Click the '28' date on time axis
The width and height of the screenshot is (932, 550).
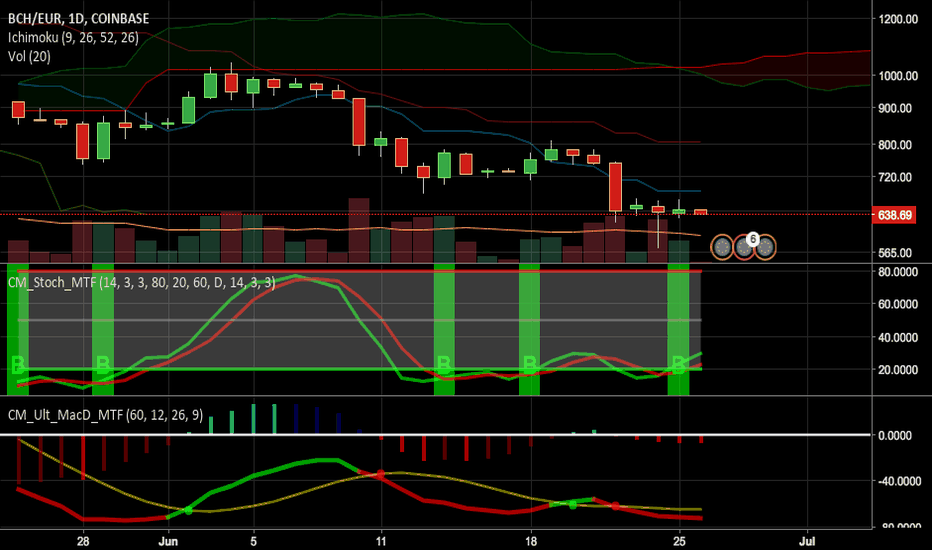[x=83, y=541]
